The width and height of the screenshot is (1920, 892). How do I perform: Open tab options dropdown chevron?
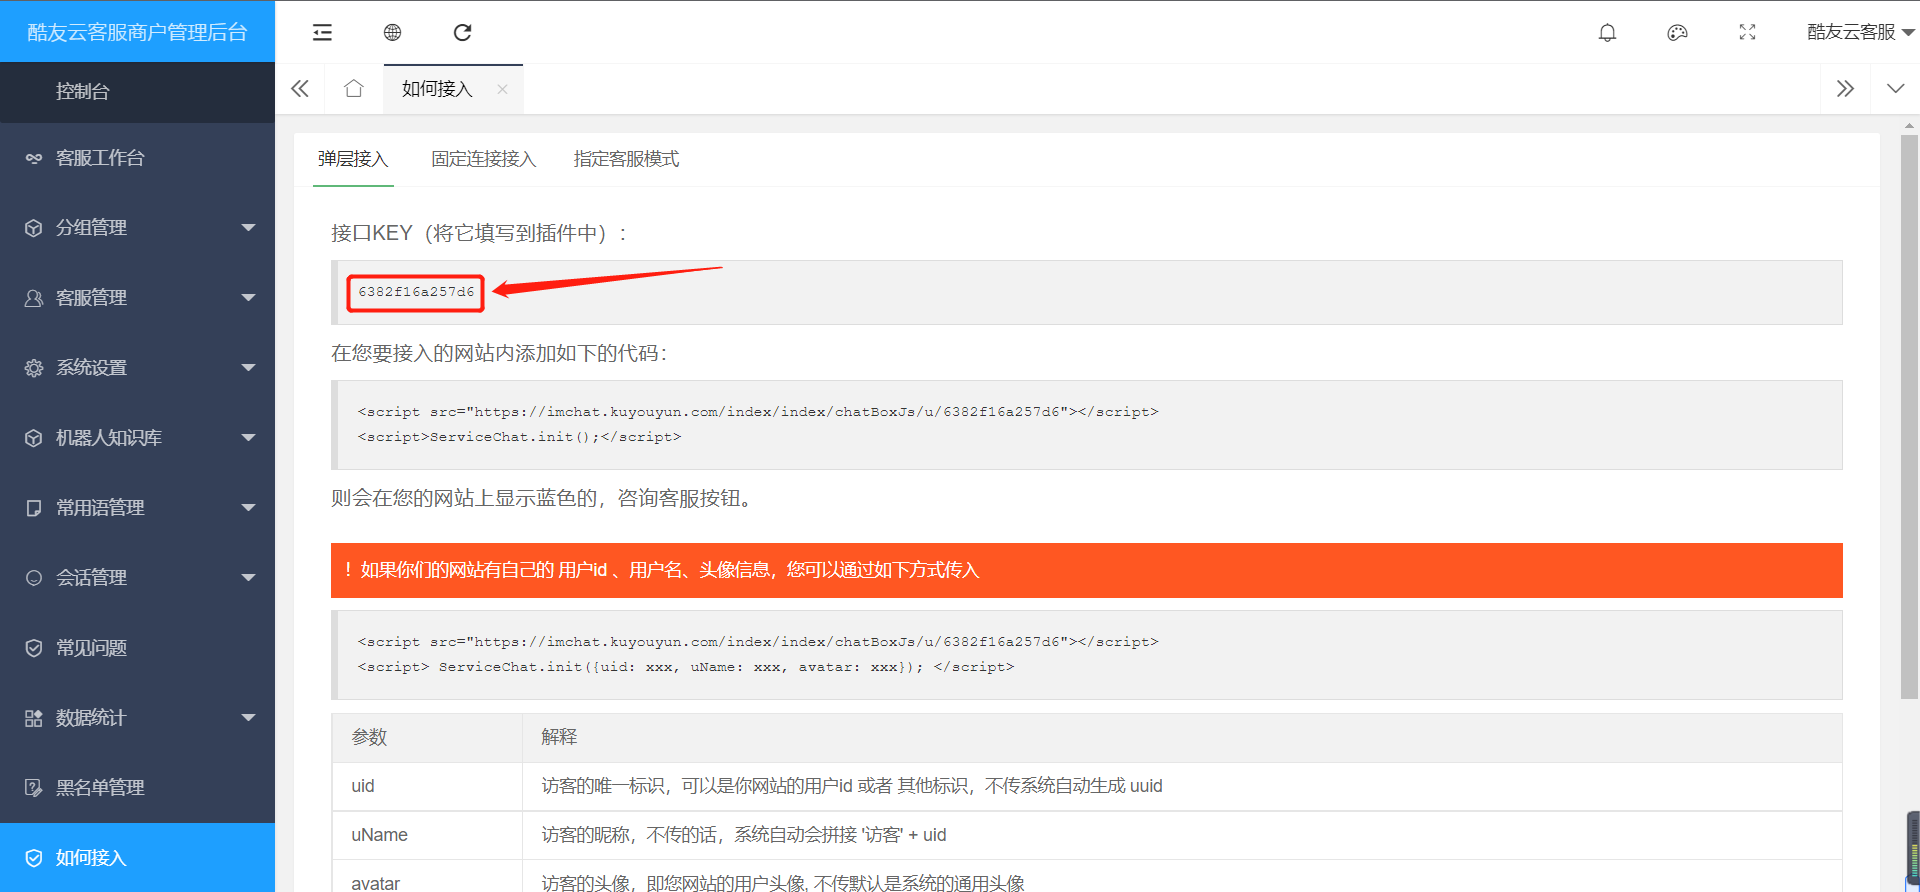1895,89
